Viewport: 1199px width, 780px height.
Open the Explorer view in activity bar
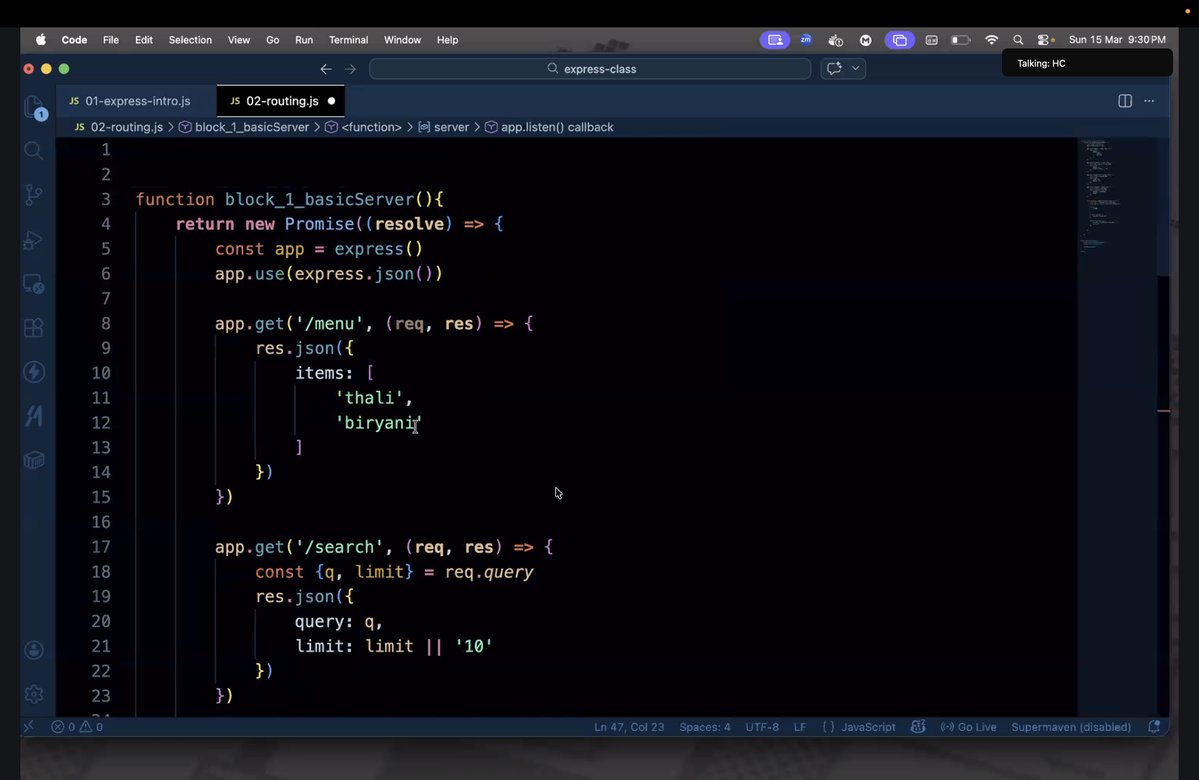coord(34,107)
